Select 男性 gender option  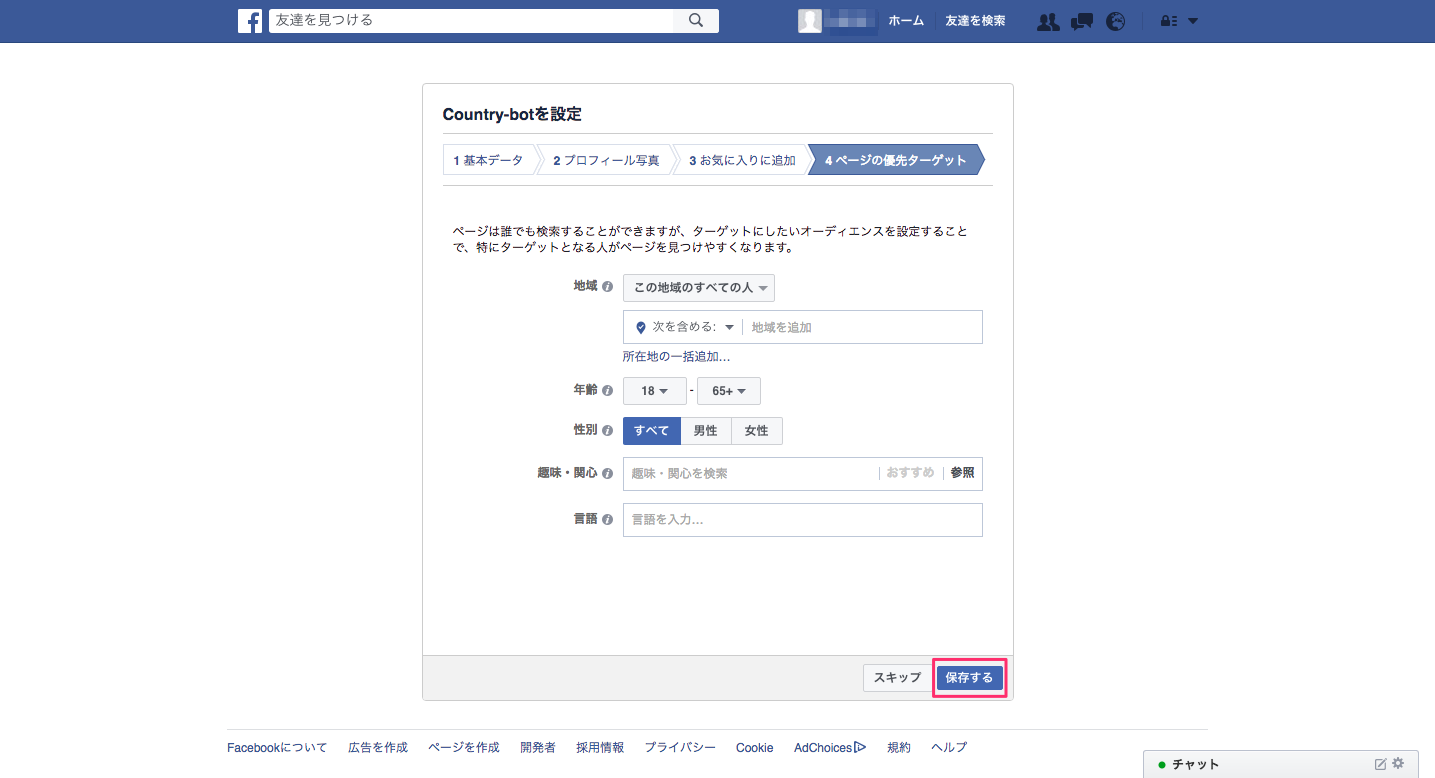[x=706, y=431]
